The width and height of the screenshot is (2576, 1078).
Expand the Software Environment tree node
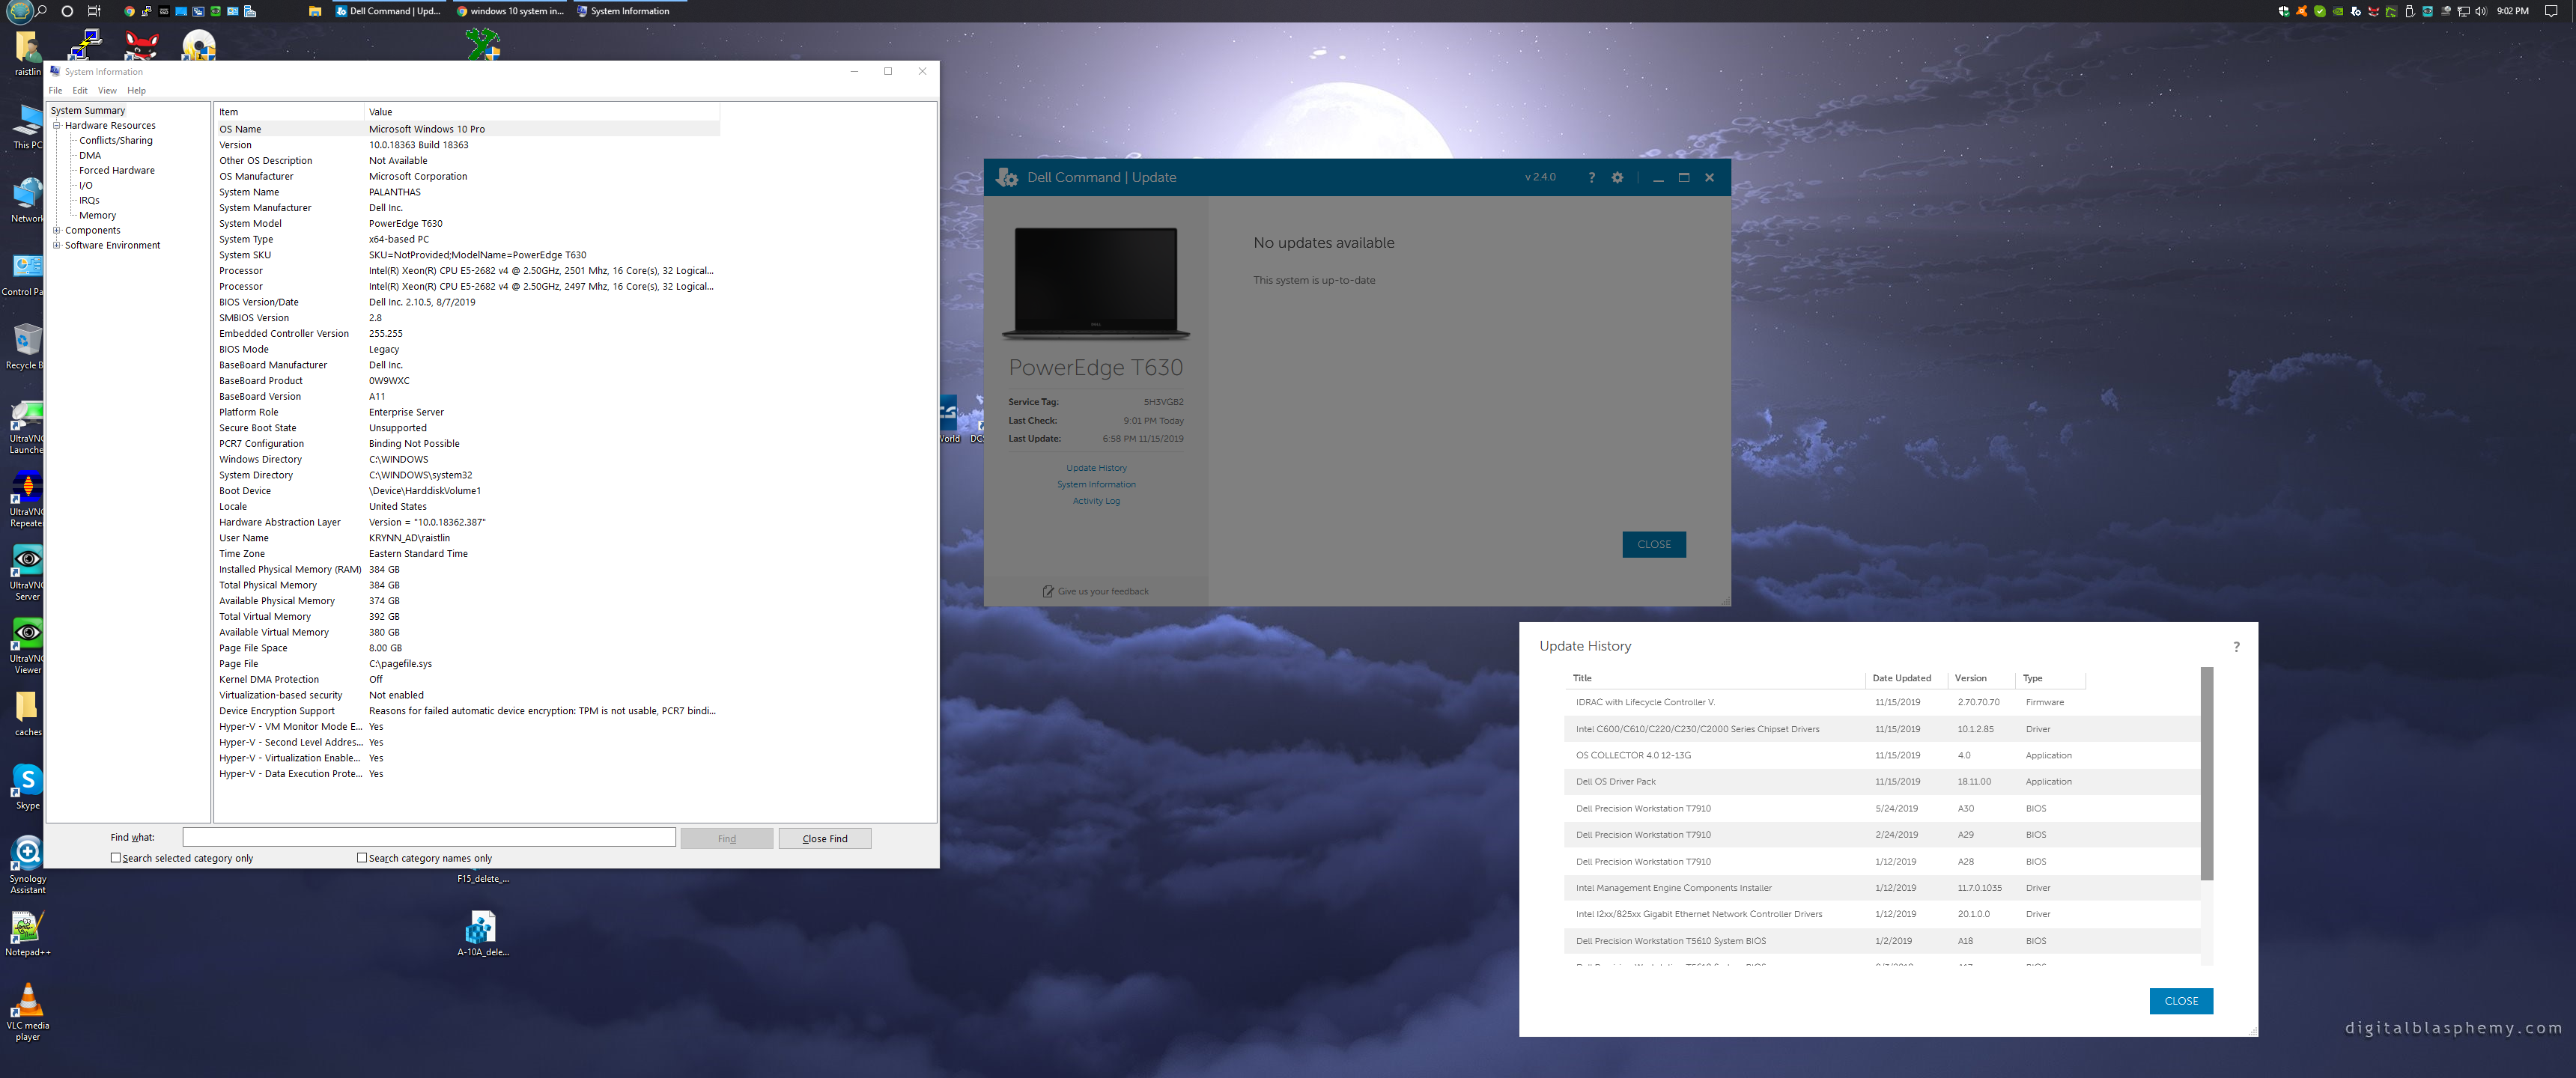tap(57, 245)
